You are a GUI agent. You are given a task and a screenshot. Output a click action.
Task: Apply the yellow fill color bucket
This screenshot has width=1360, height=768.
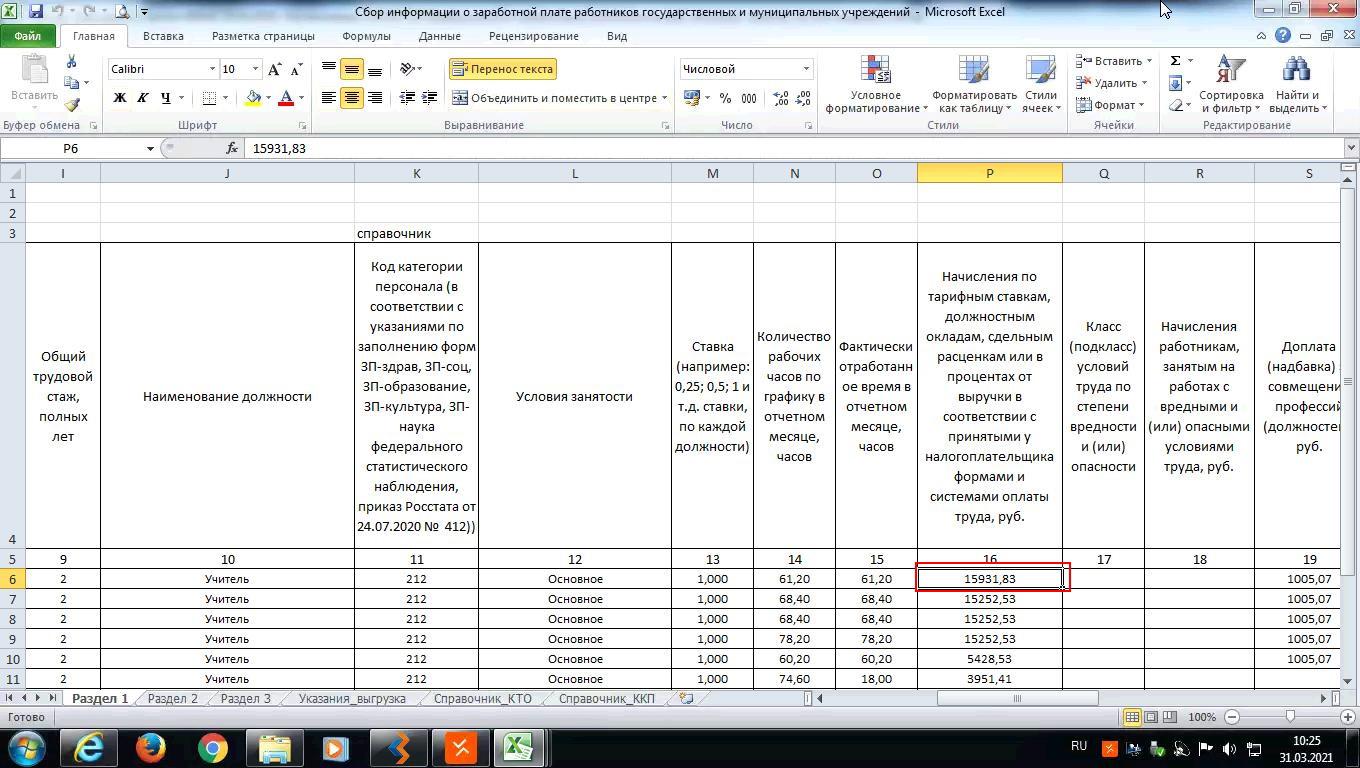[x=253, y=98]
